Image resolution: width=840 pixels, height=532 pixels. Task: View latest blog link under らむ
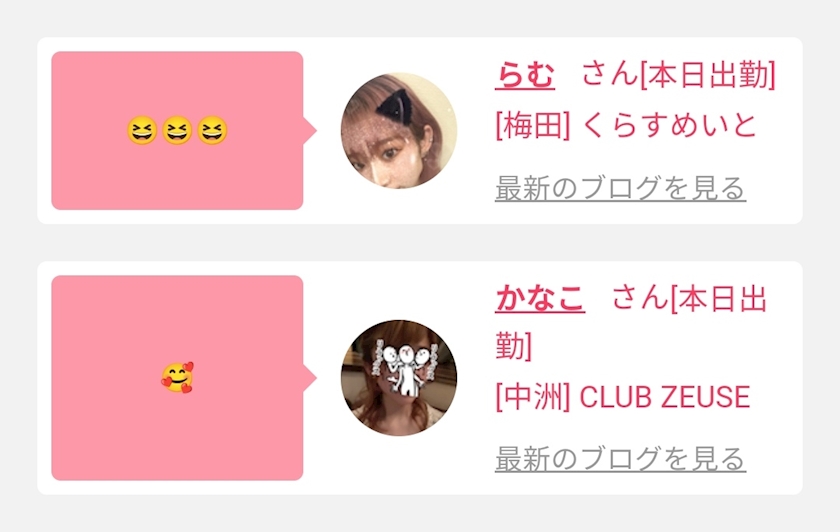[x=620, y=188]
